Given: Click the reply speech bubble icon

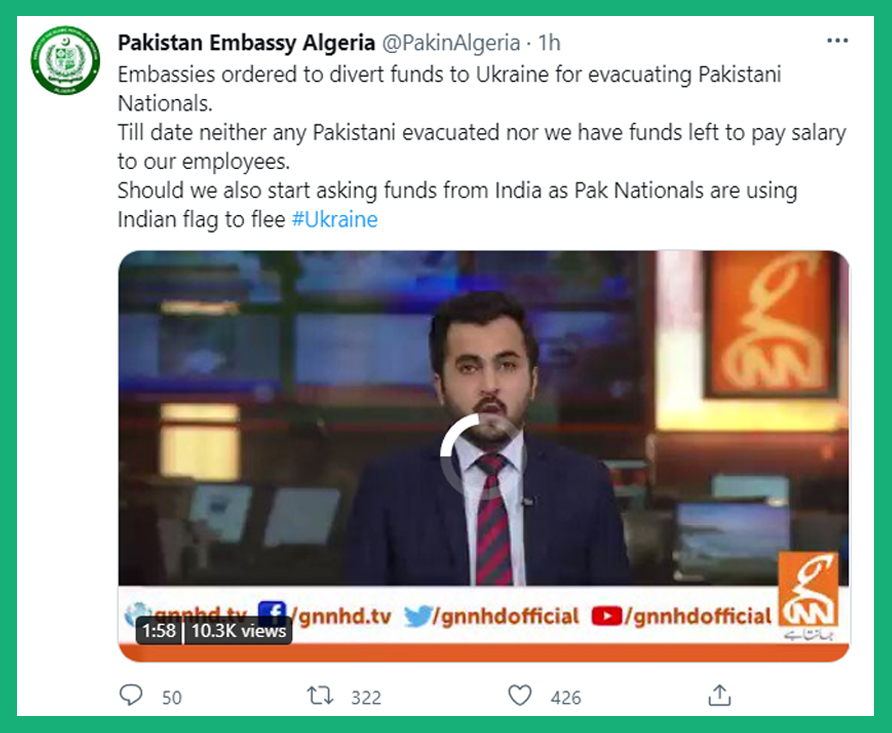Looking at the screenshot, I should pos(131,695).
